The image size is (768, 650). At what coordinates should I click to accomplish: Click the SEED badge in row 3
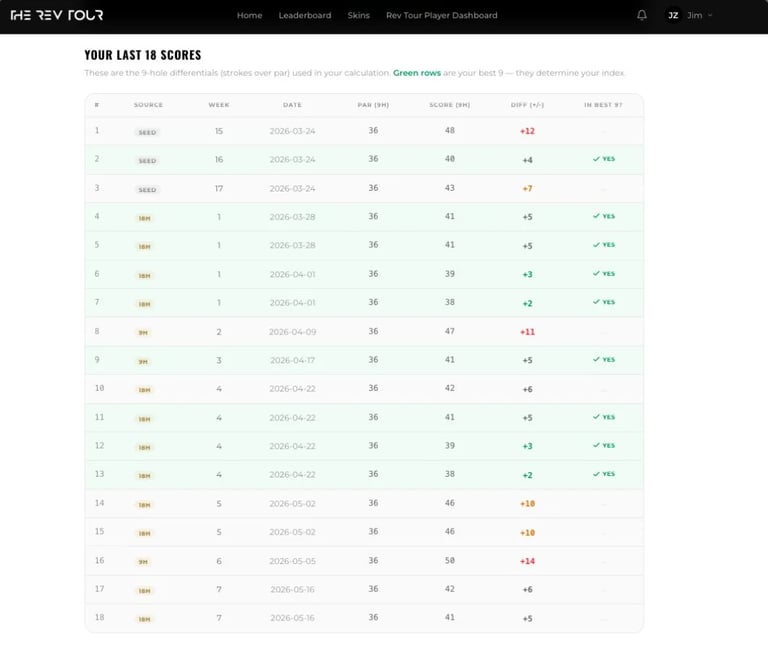(x=147, y=190)
